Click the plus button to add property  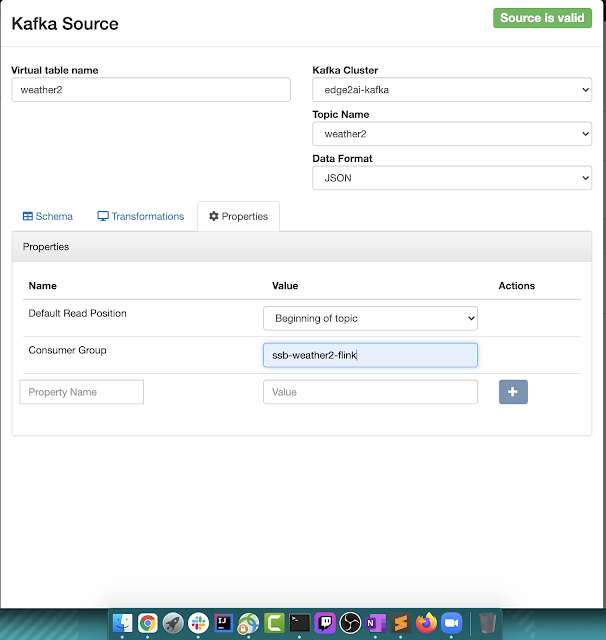click(513, 392)
